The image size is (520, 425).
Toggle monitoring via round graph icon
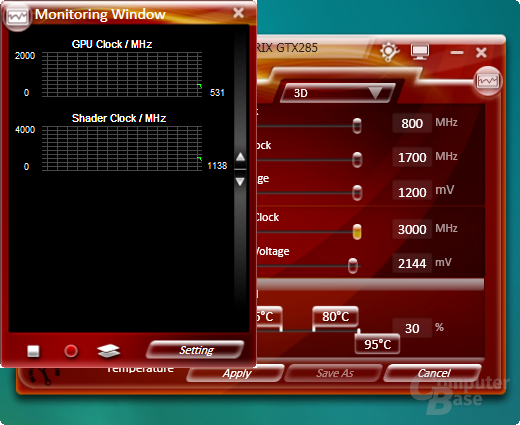488,81
